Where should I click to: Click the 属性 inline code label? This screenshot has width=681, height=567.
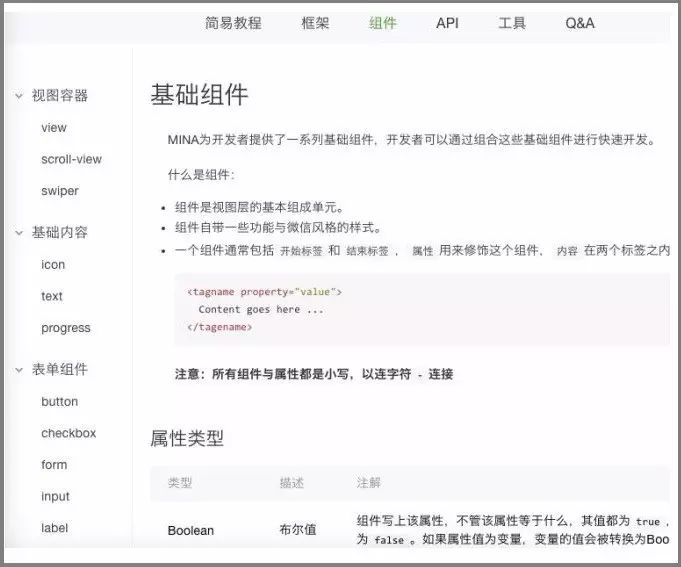point(423,251)
